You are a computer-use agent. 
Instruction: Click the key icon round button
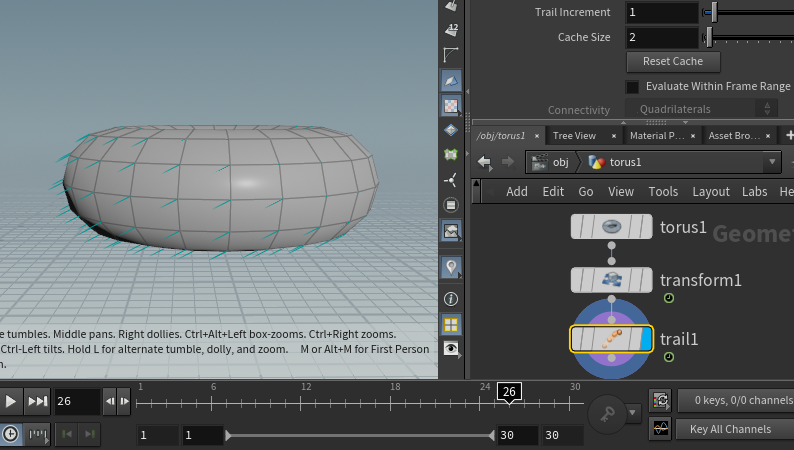(x=607, y=415)
